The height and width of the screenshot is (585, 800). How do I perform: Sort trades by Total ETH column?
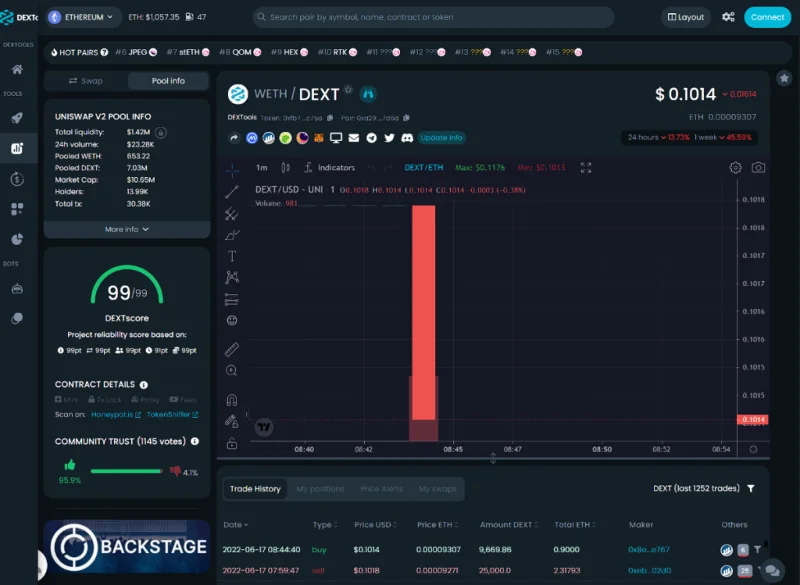tap(575, 524)
